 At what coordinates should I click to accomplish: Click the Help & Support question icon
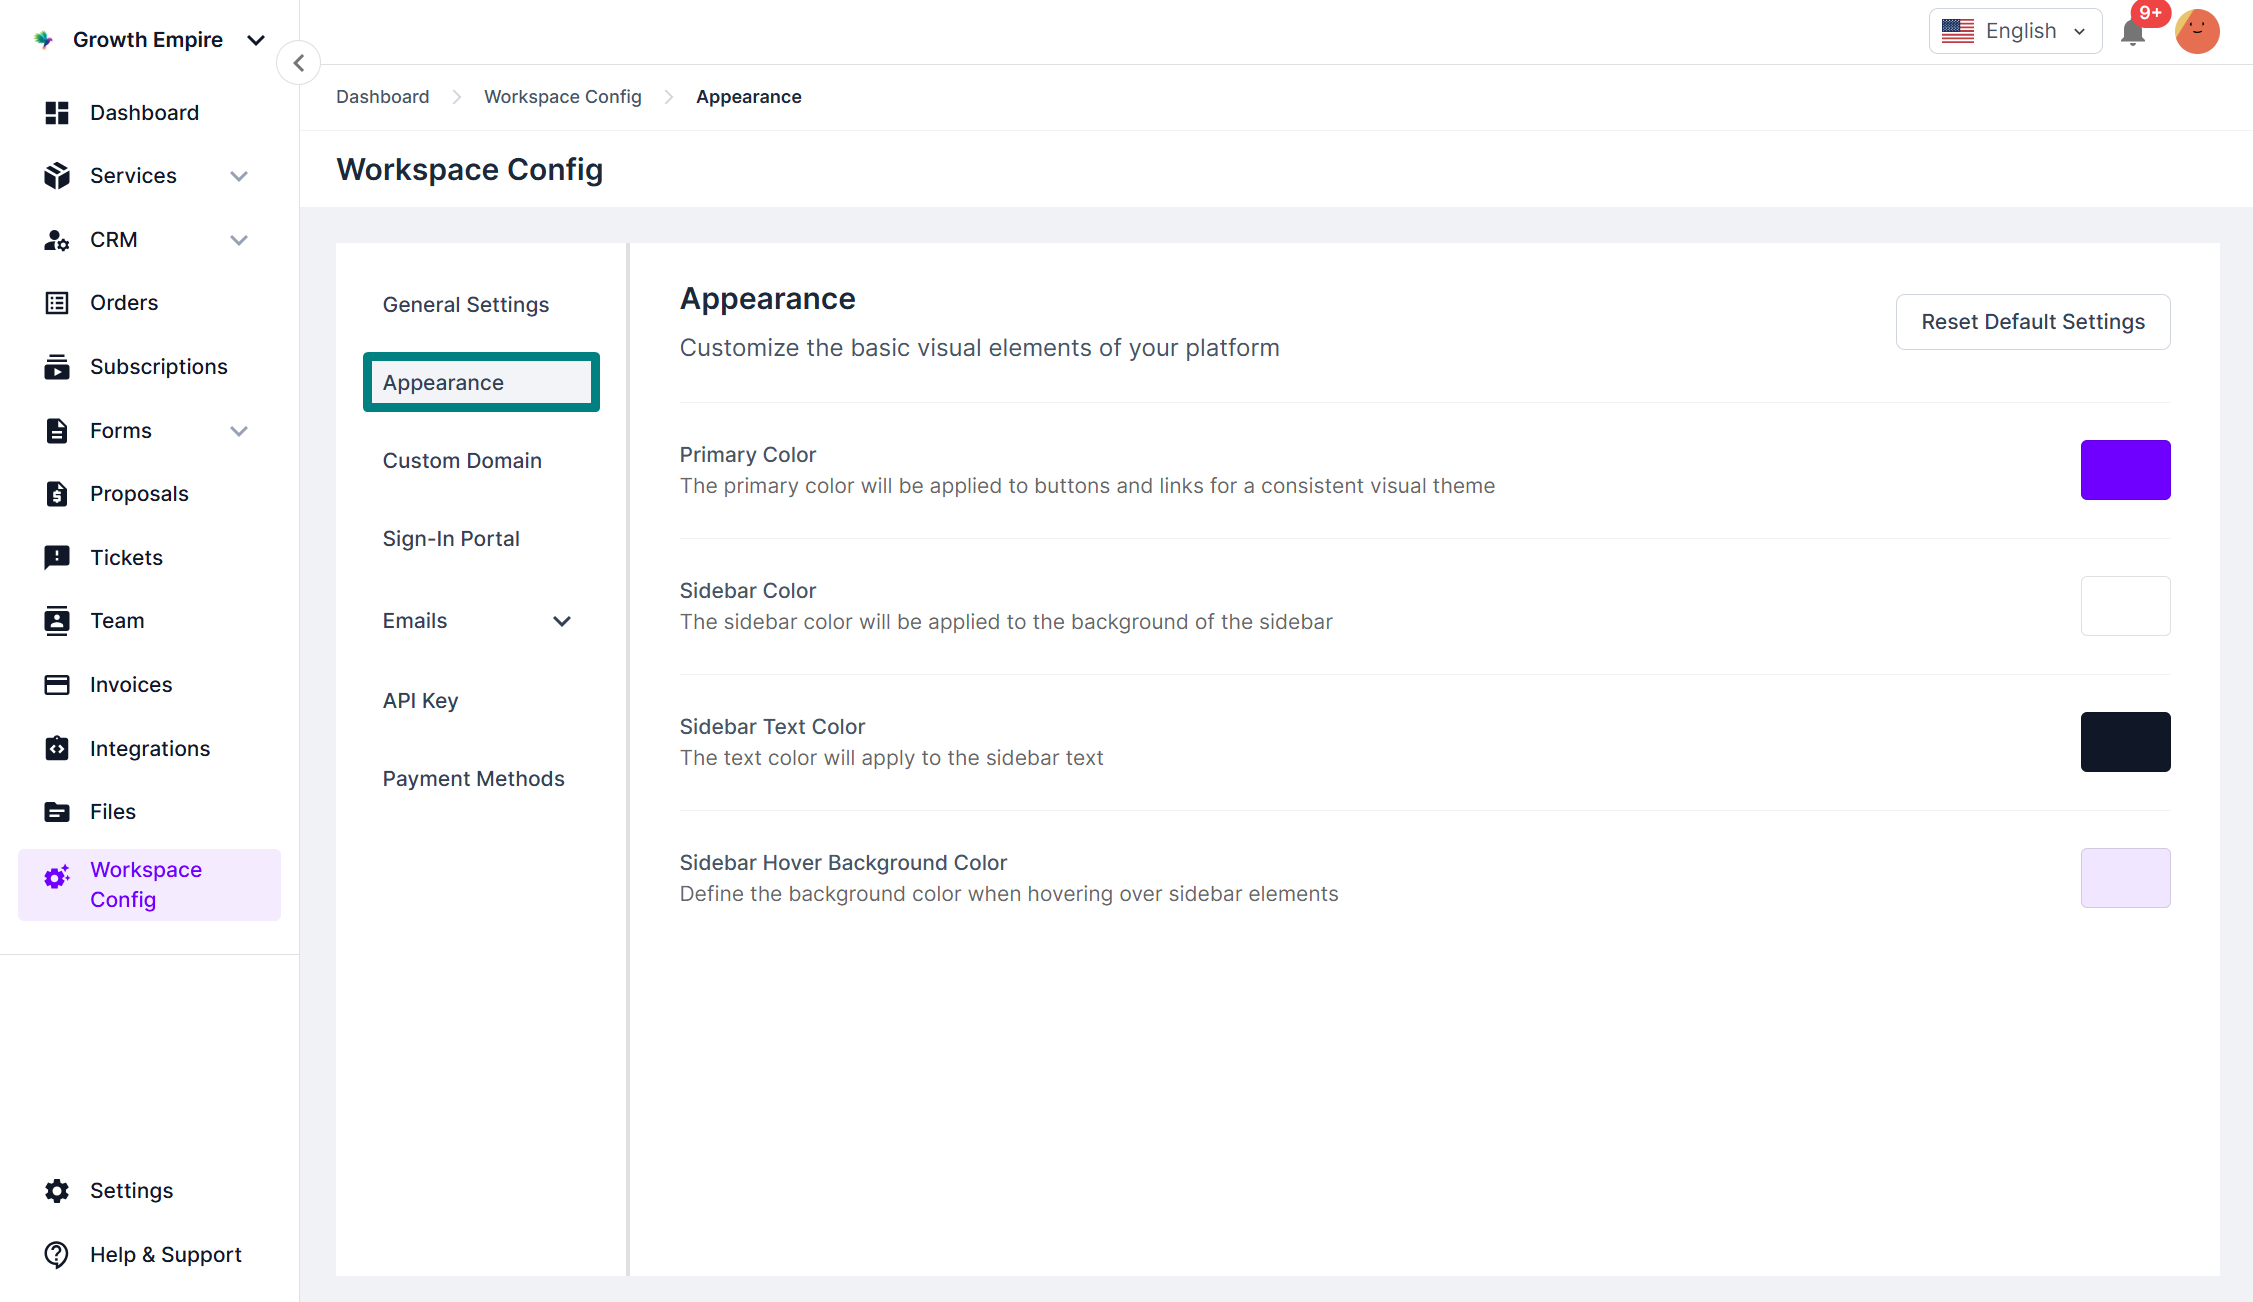(x=57, y=1254)
